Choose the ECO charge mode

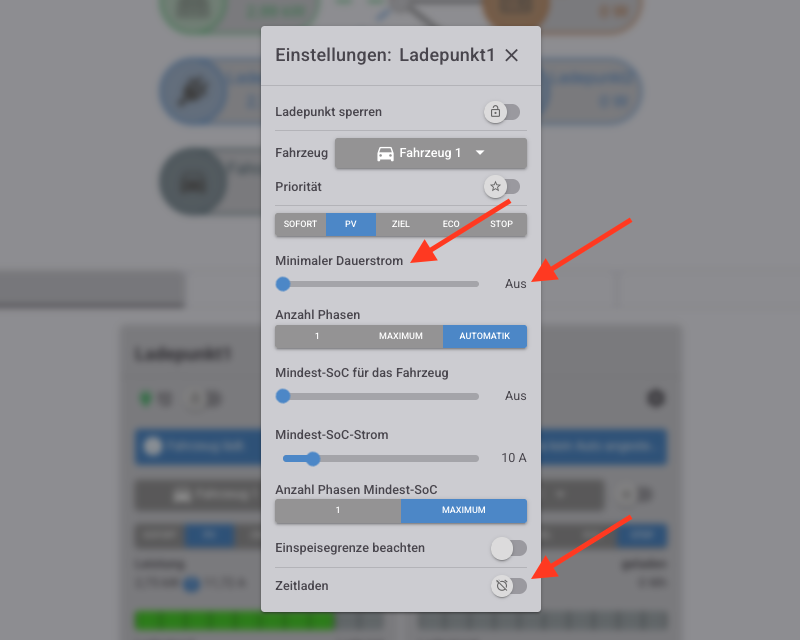coord(451,224)
